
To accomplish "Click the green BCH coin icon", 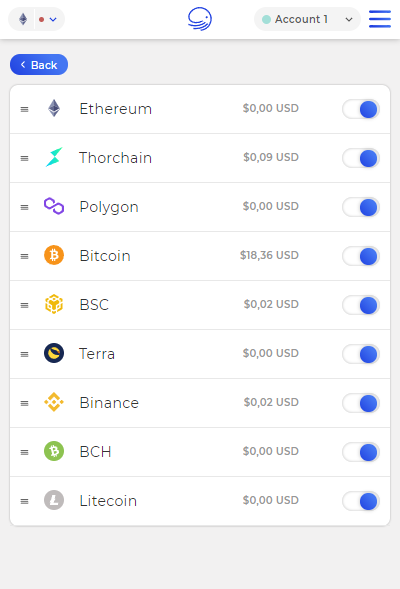I will pyautogui.click(x=54, y=451).
